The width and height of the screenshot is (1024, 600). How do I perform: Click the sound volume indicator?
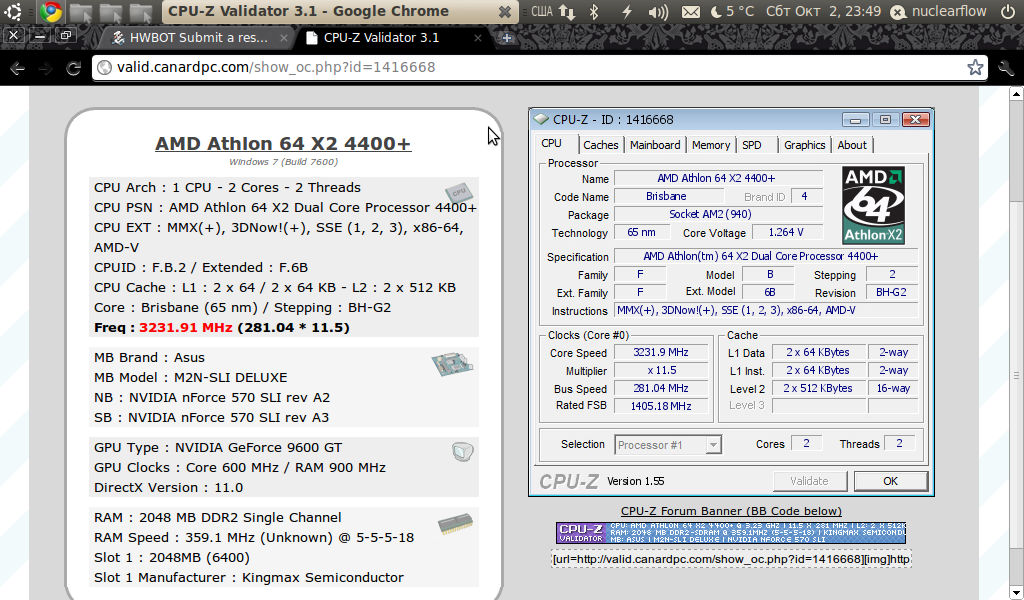(658, 12)
